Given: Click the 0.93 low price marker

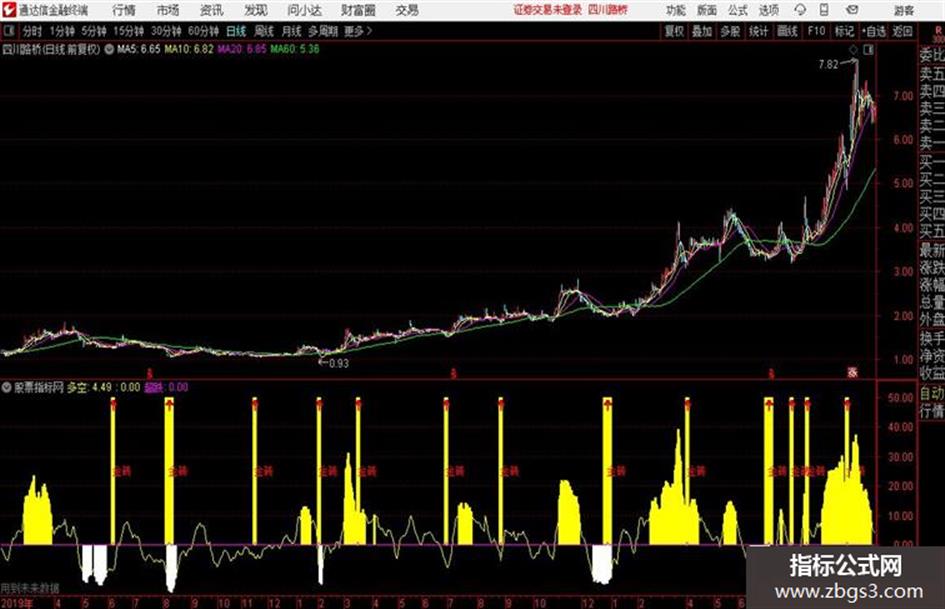Looking at the screenshot, I should tap(339, 363).
